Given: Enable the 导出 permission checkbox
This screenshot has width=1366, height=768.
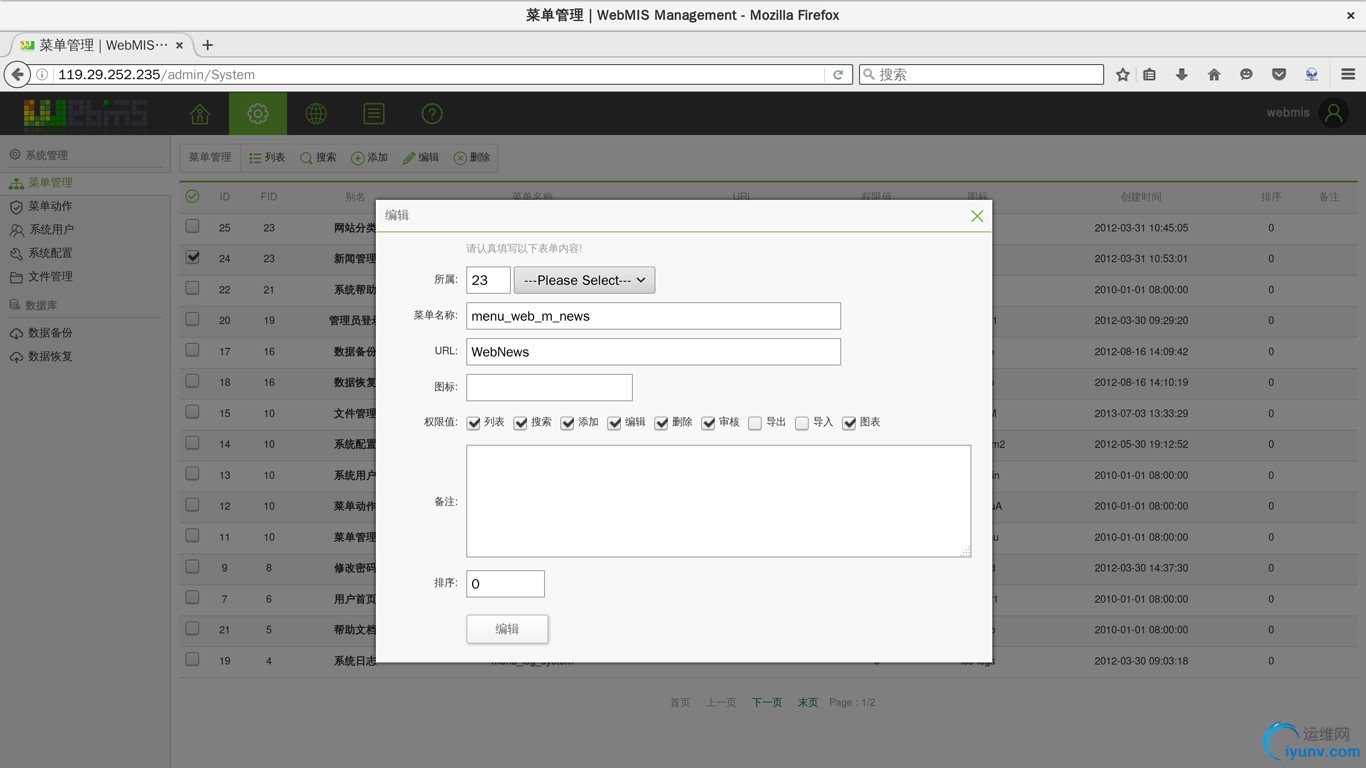Looking at the screenshot, I should click(755, 423).
